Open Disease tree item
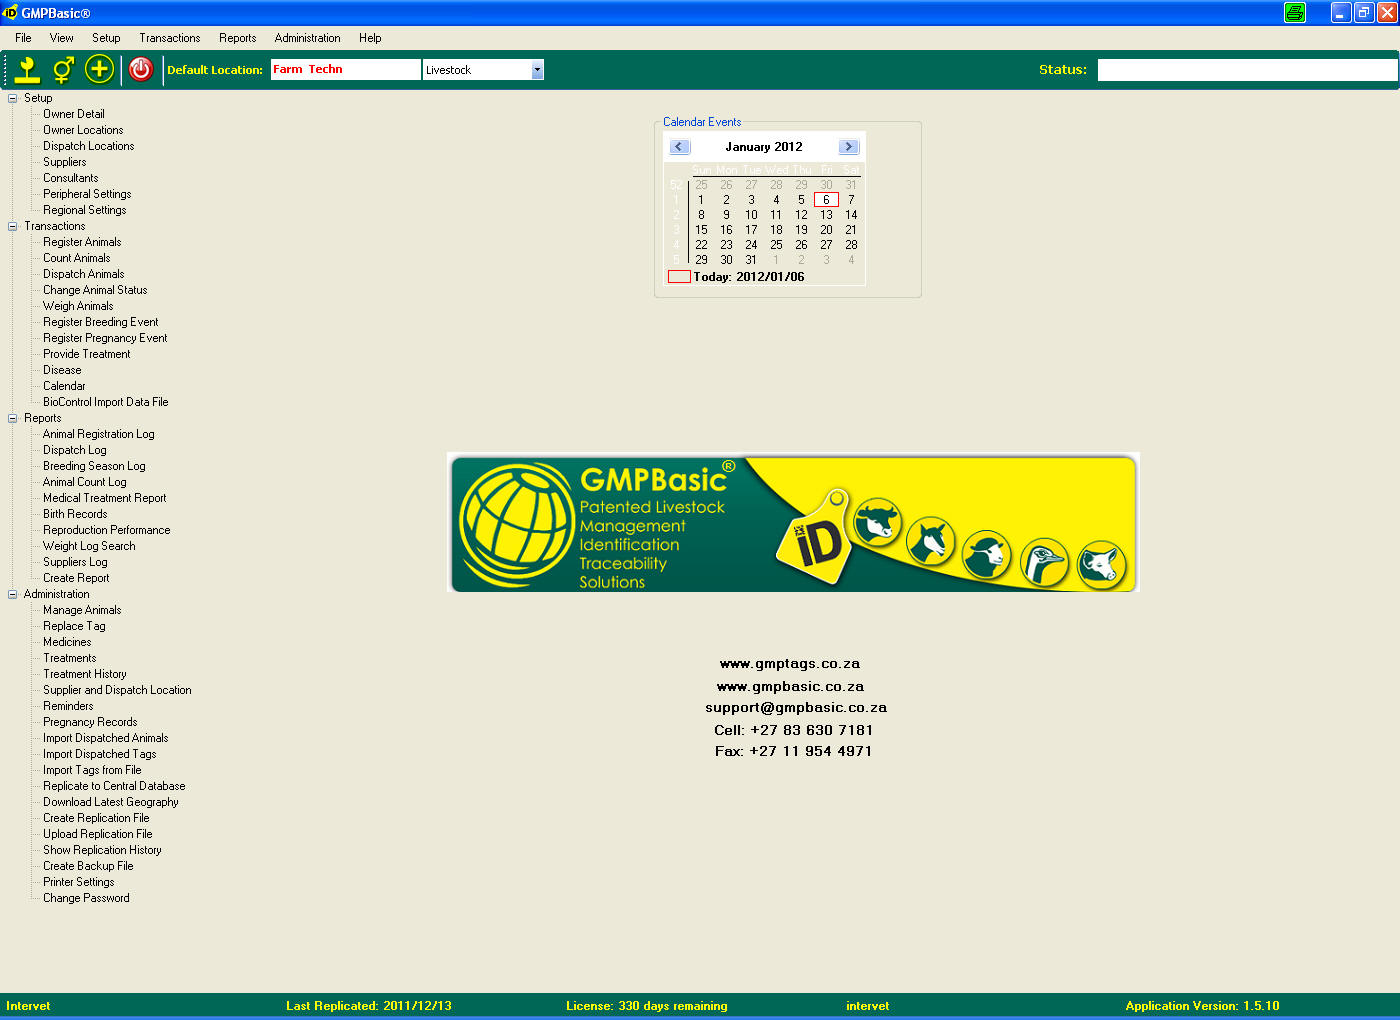 click(62, 370)
